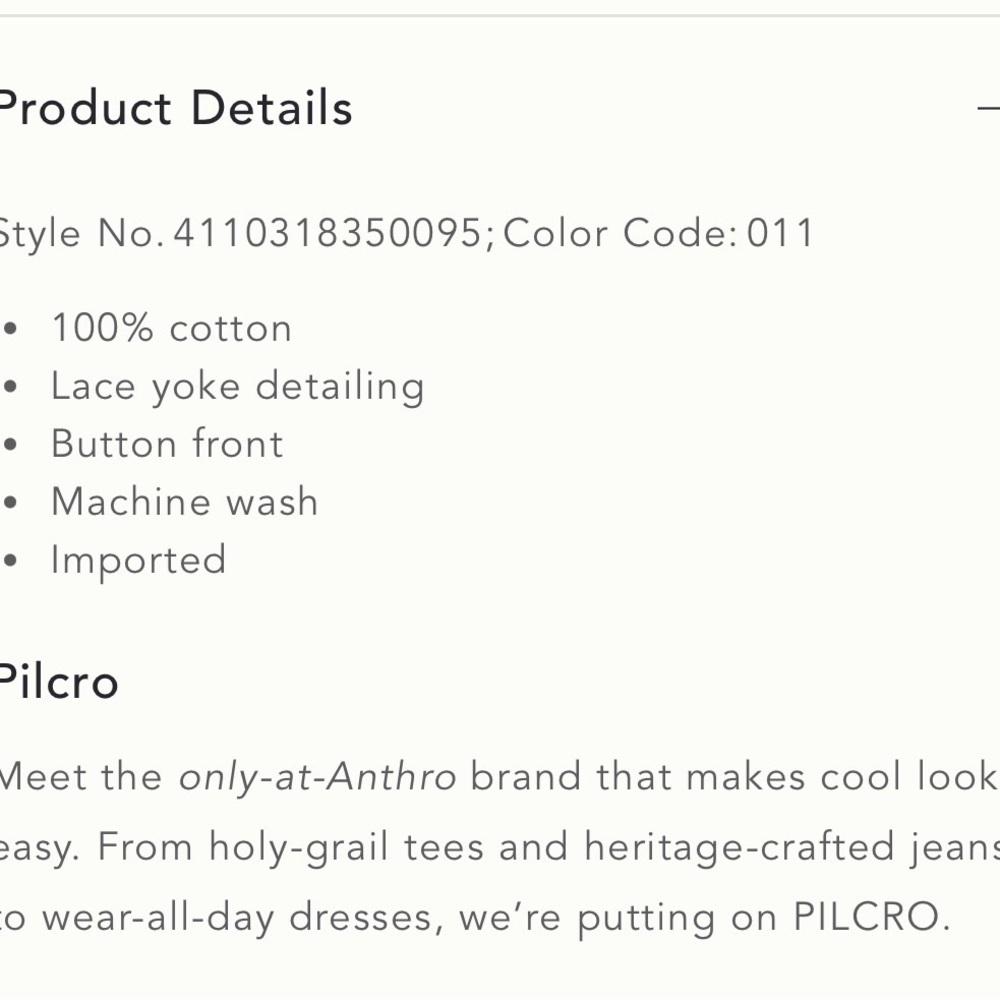Click the Pilcro brand heading
Screen dimensions: 1000x1000
point(59,682)
